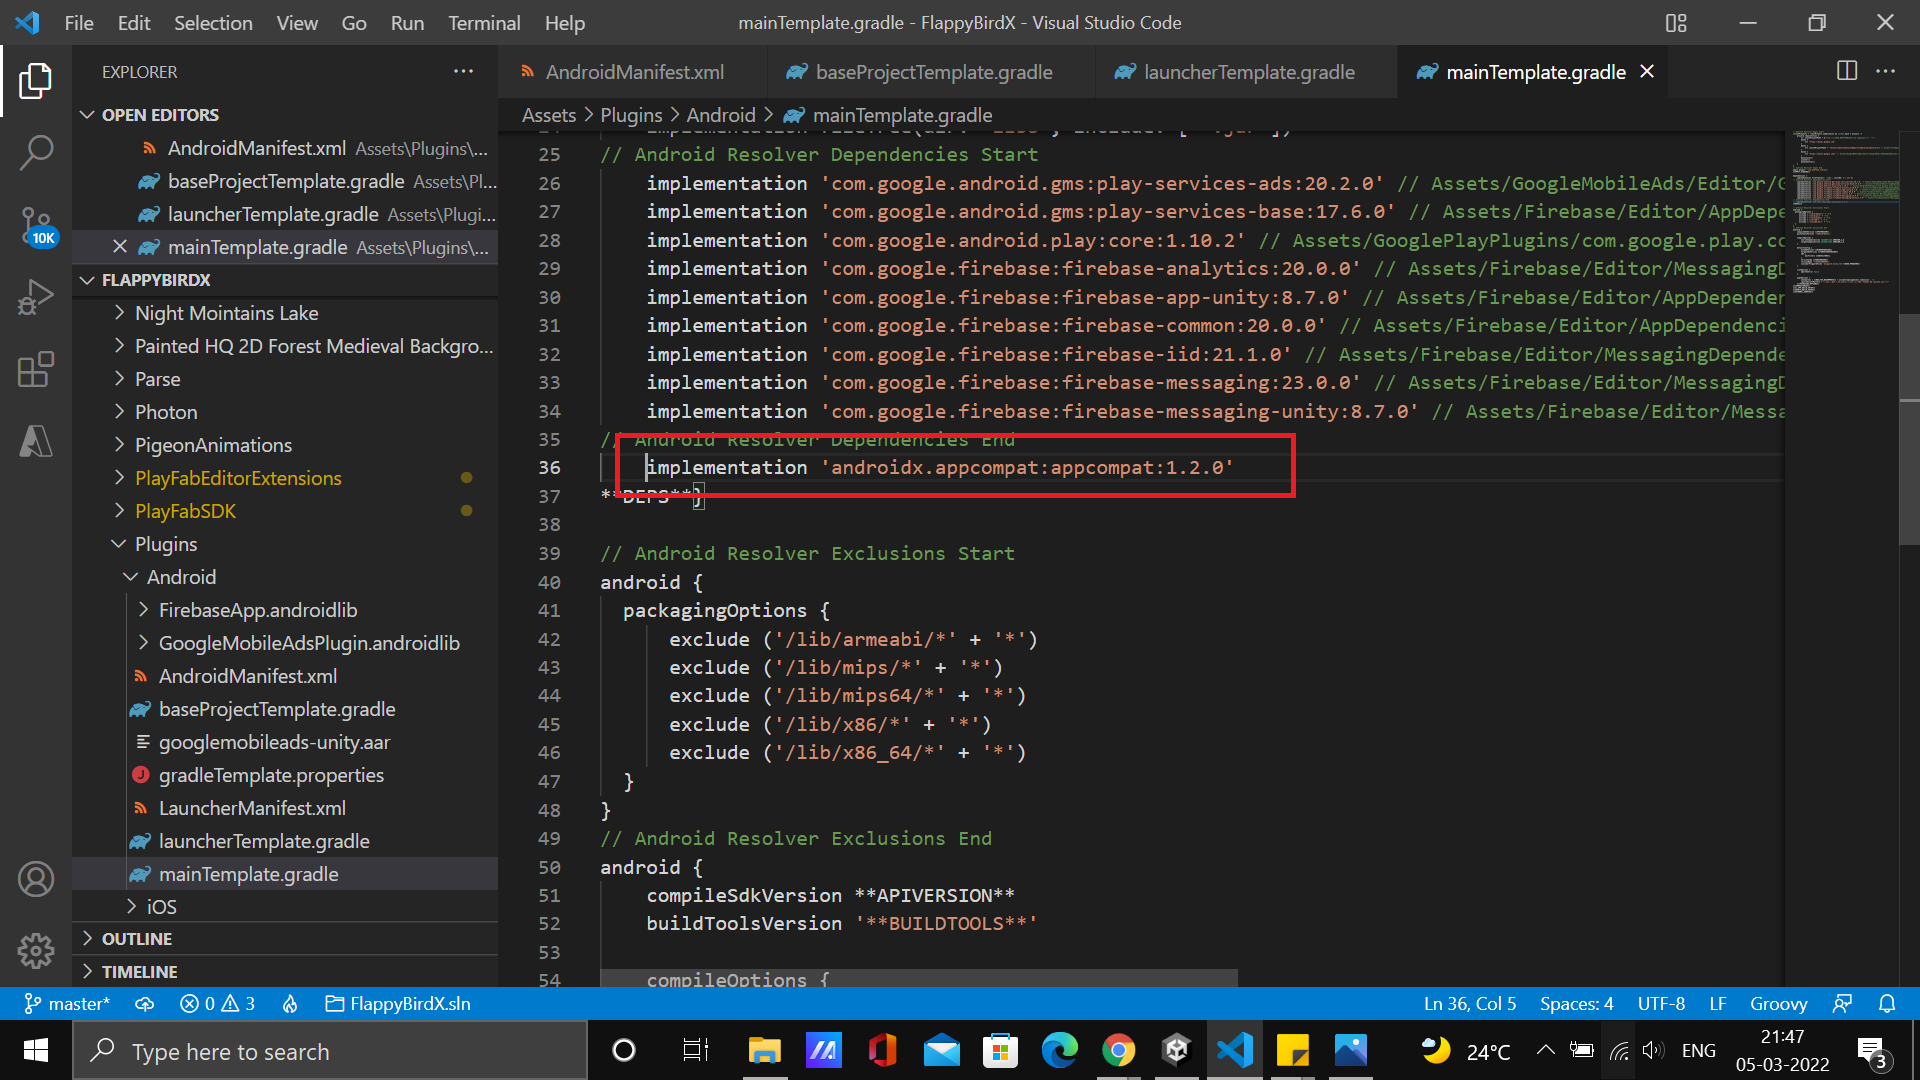Click Assets in the breadcrumb path
1920x1080 pixels.
tap(549, 115)
